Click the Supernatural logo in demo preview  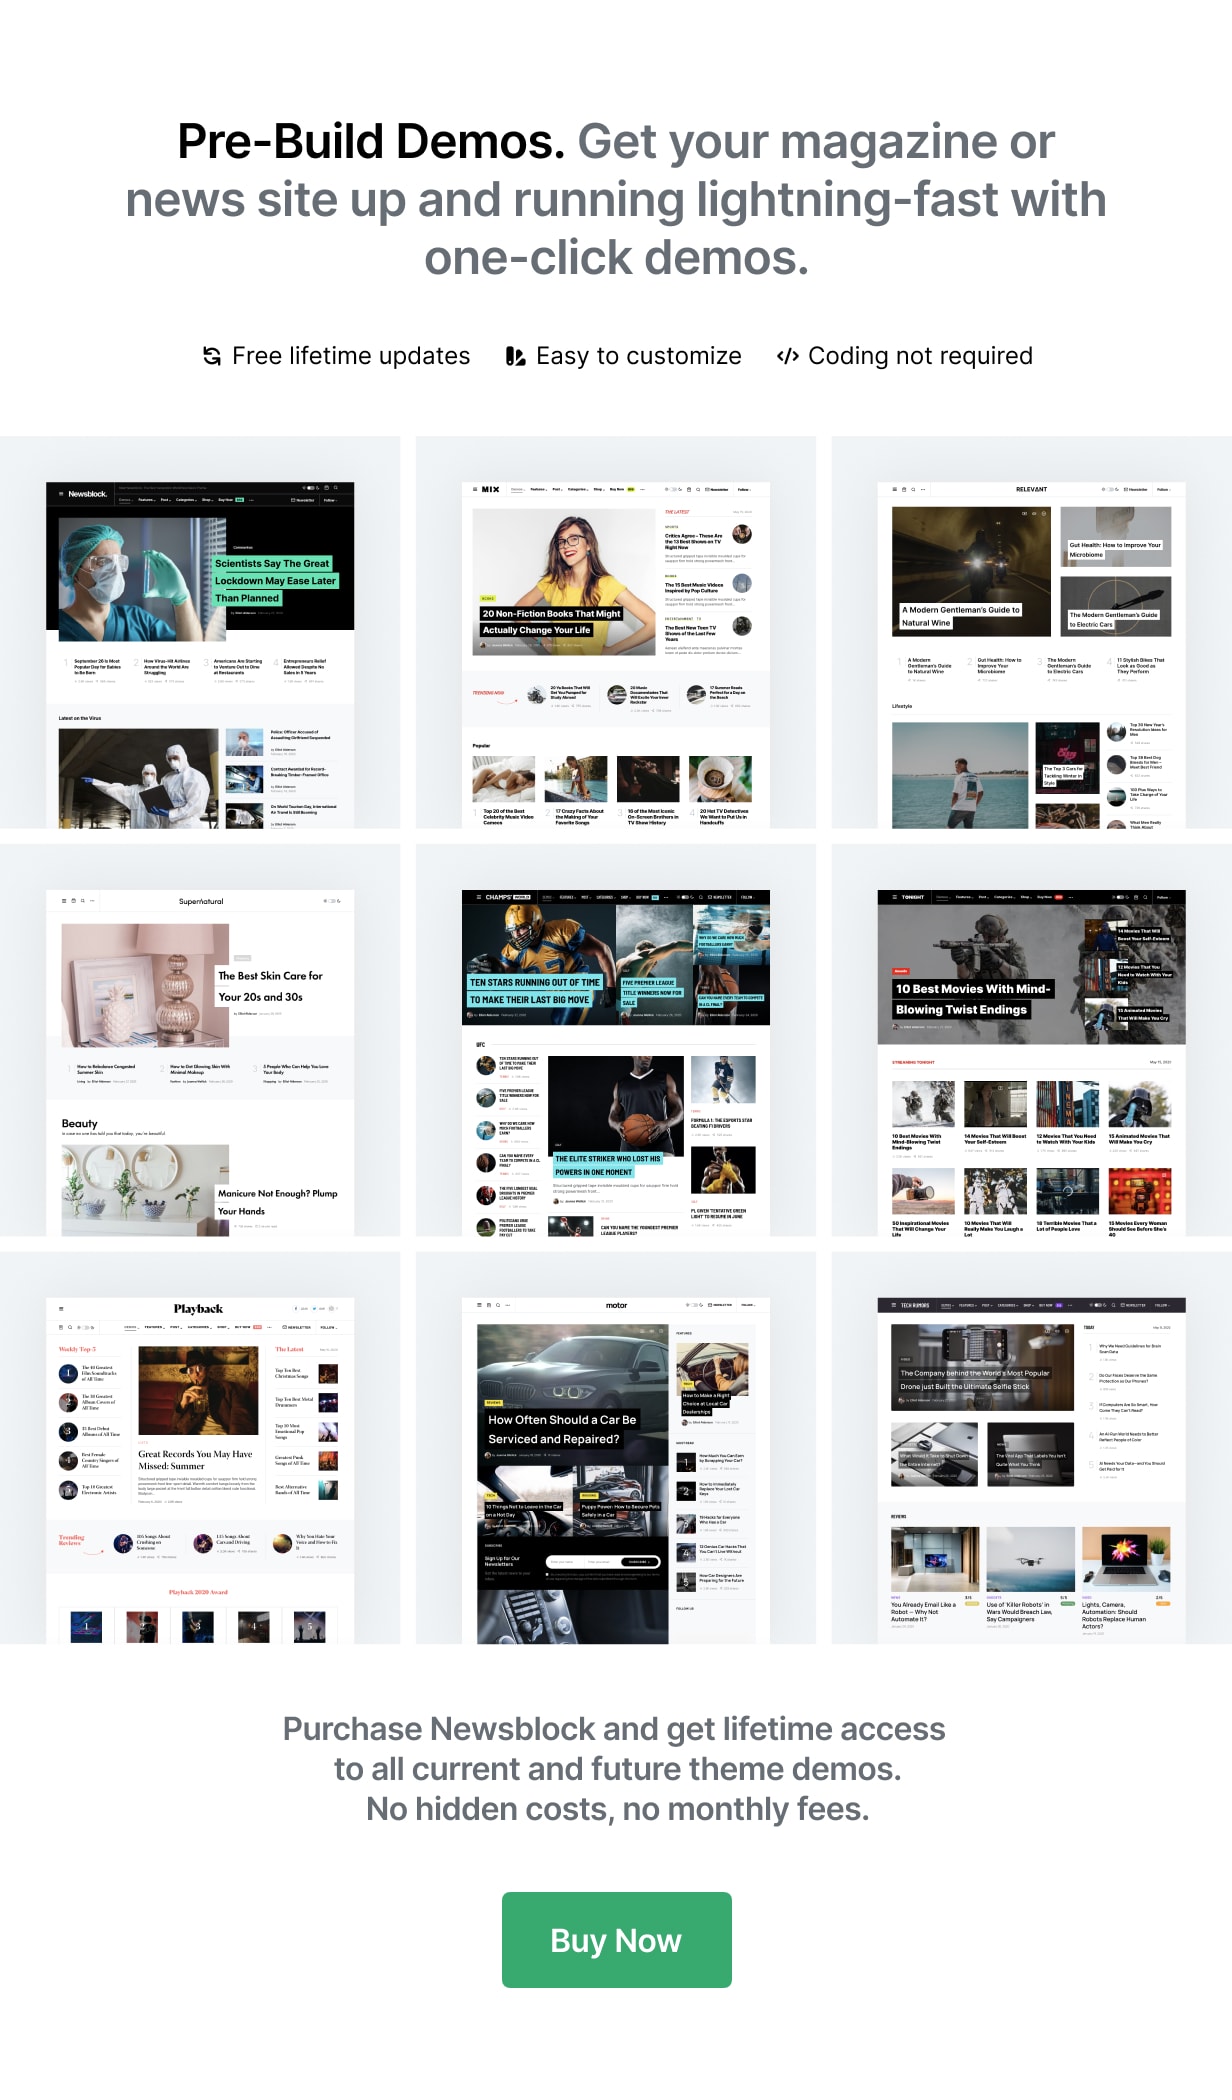pos(201,901)
